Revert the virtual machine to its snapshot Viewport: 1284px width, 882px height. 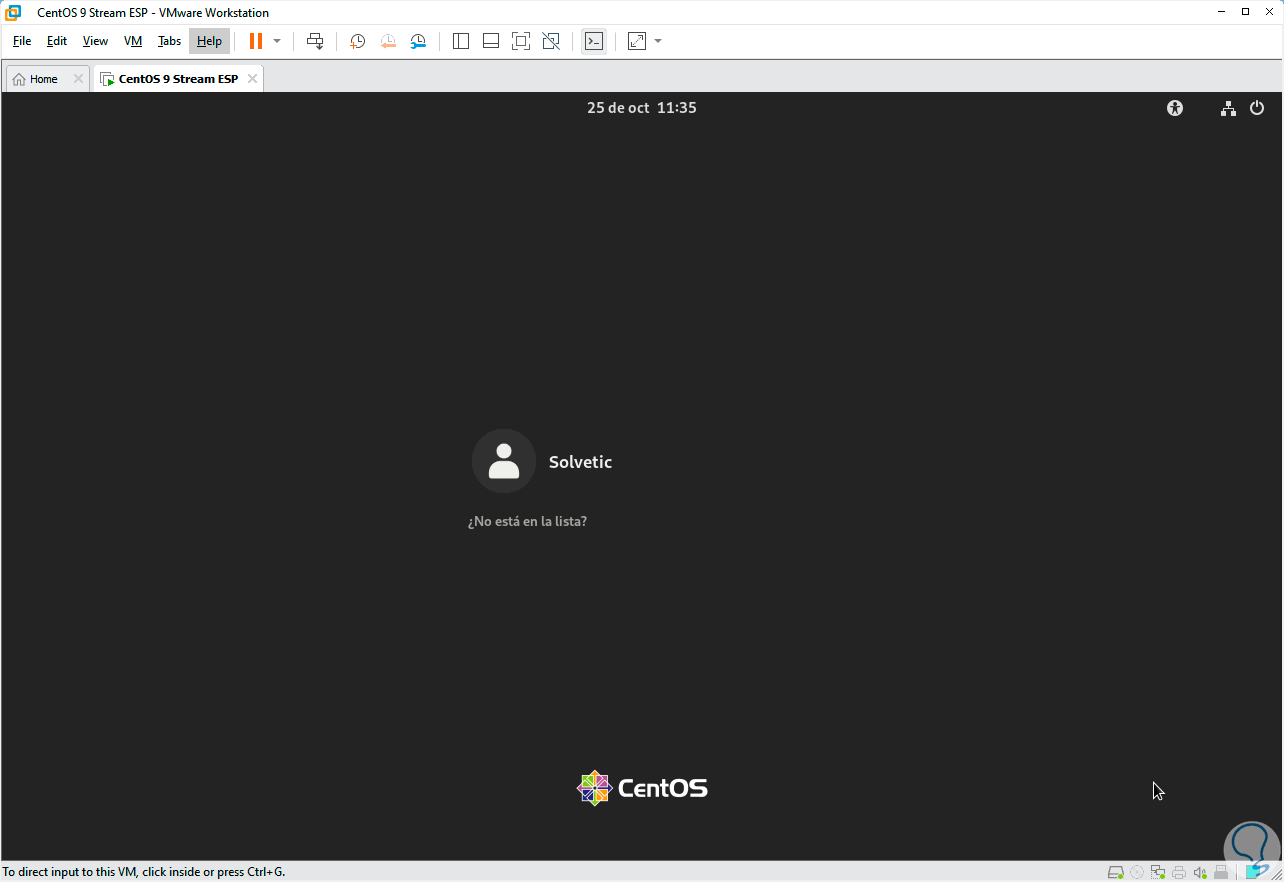[388, 41]
